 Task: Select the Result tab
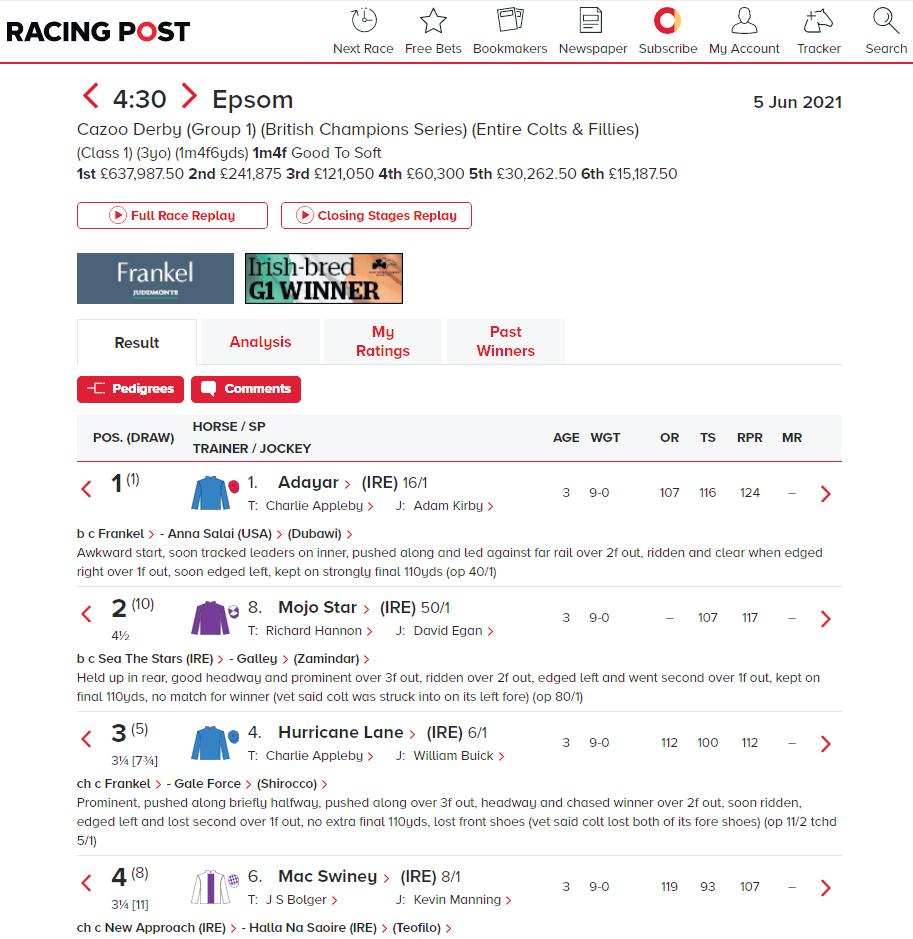pos(137,343)
